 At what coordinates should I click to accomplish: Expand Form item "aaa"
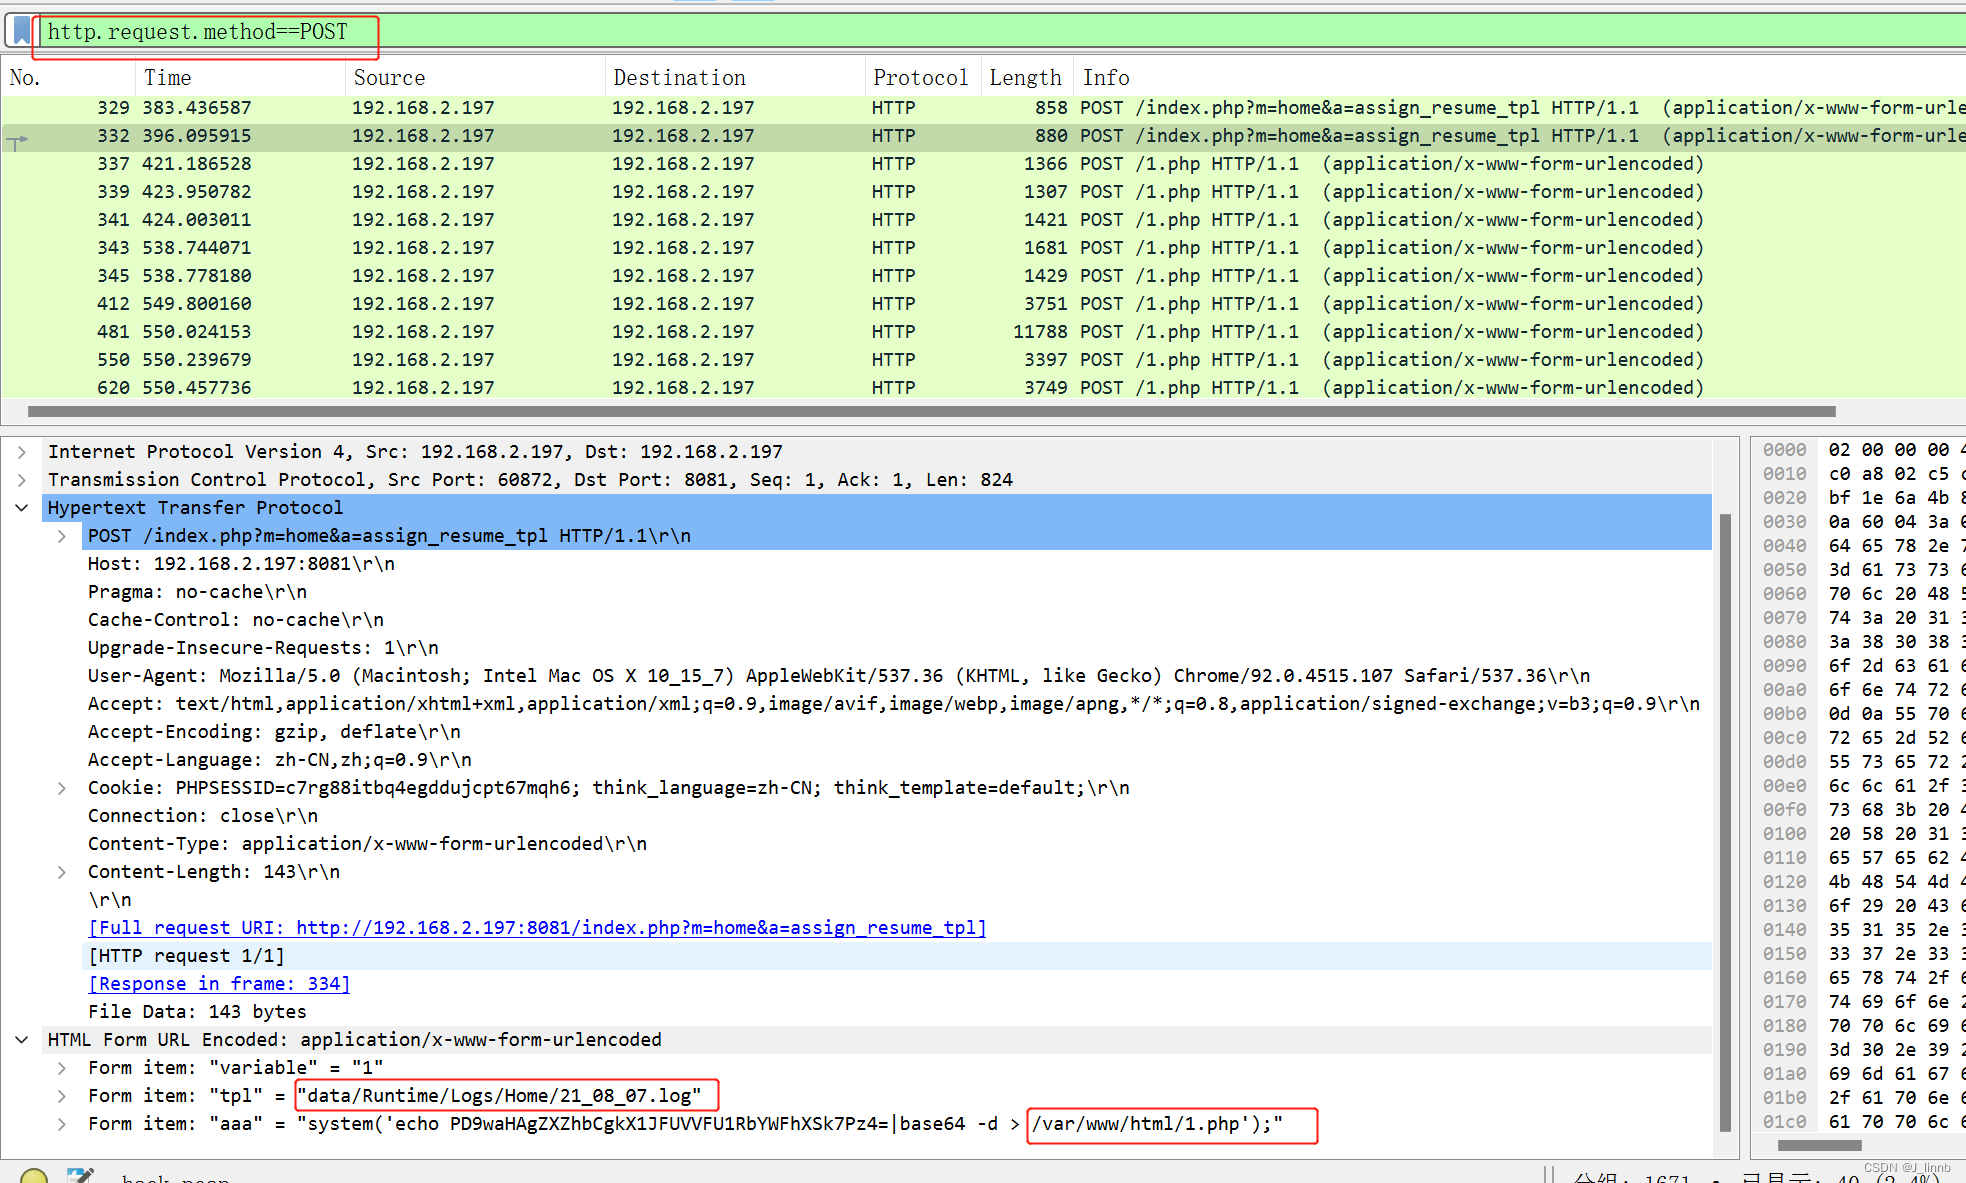pos(63,1123)
